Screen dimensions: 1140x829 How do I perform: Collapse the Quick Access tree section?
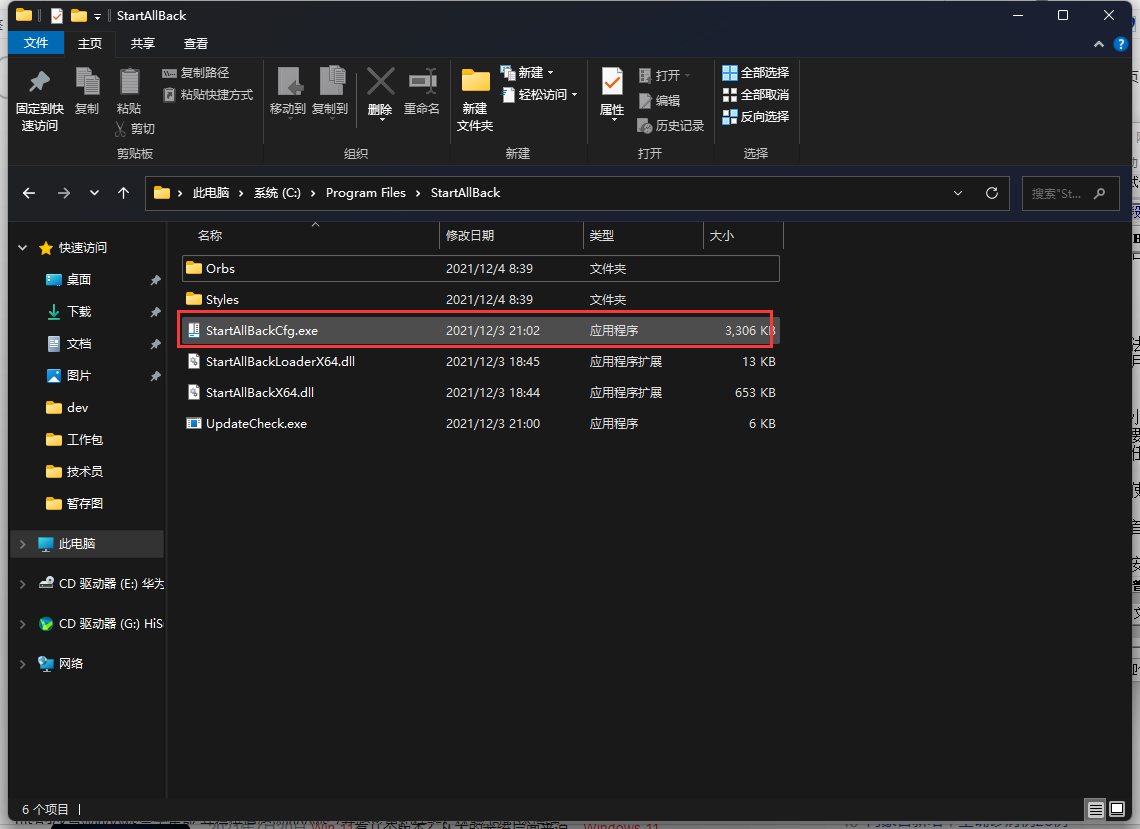pos(23,248)
